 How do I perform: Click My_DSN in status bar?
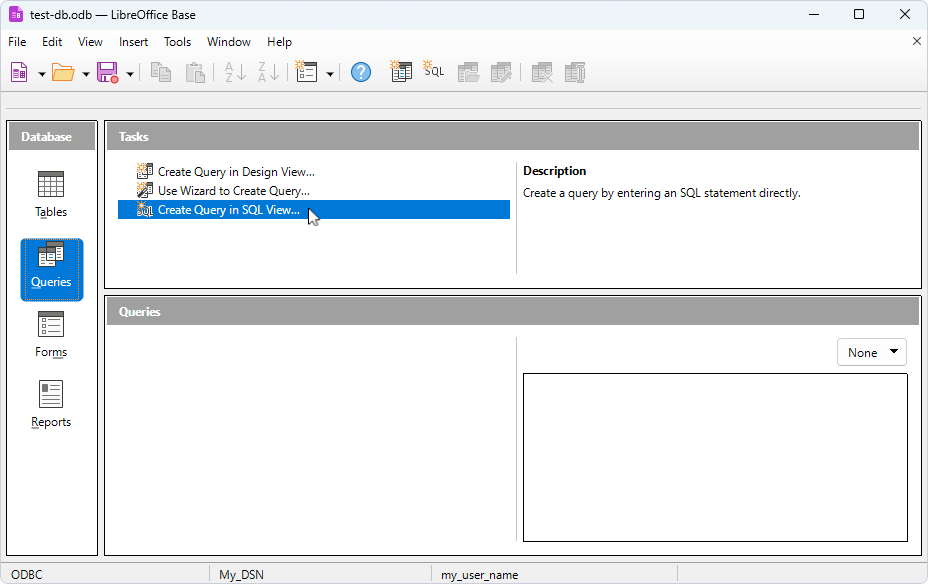pyautogui.click(x=241, y=575)
